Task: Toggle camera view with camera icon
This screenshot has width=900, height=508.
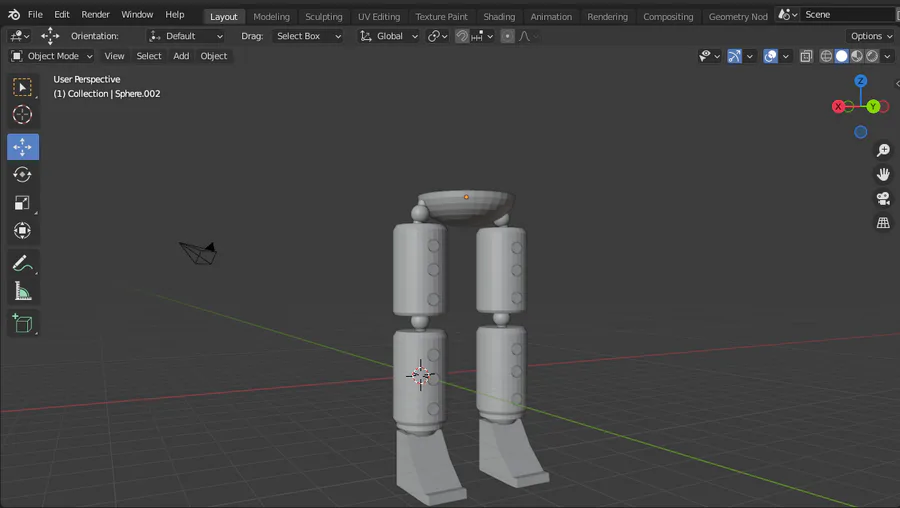Action: (x=883, y=199)
